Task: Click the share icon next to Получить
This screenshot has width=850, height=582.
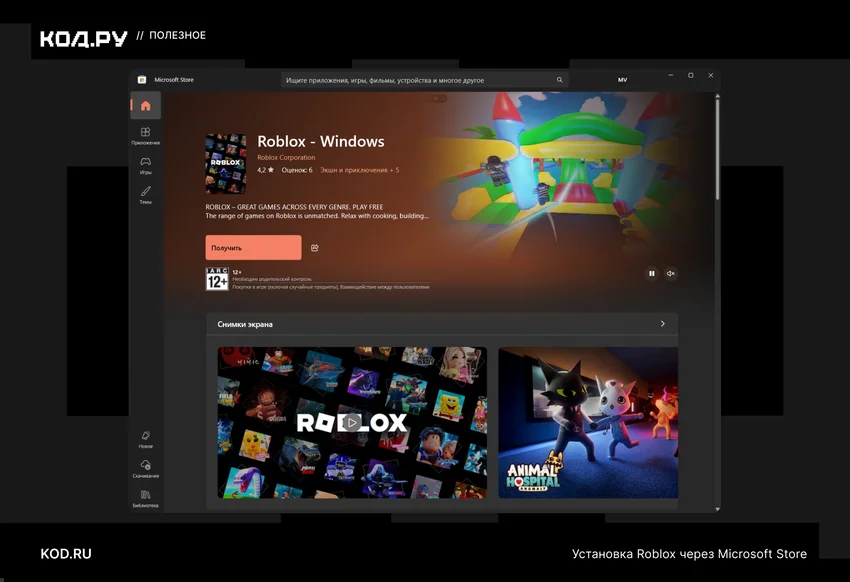Action: (314, 248)
